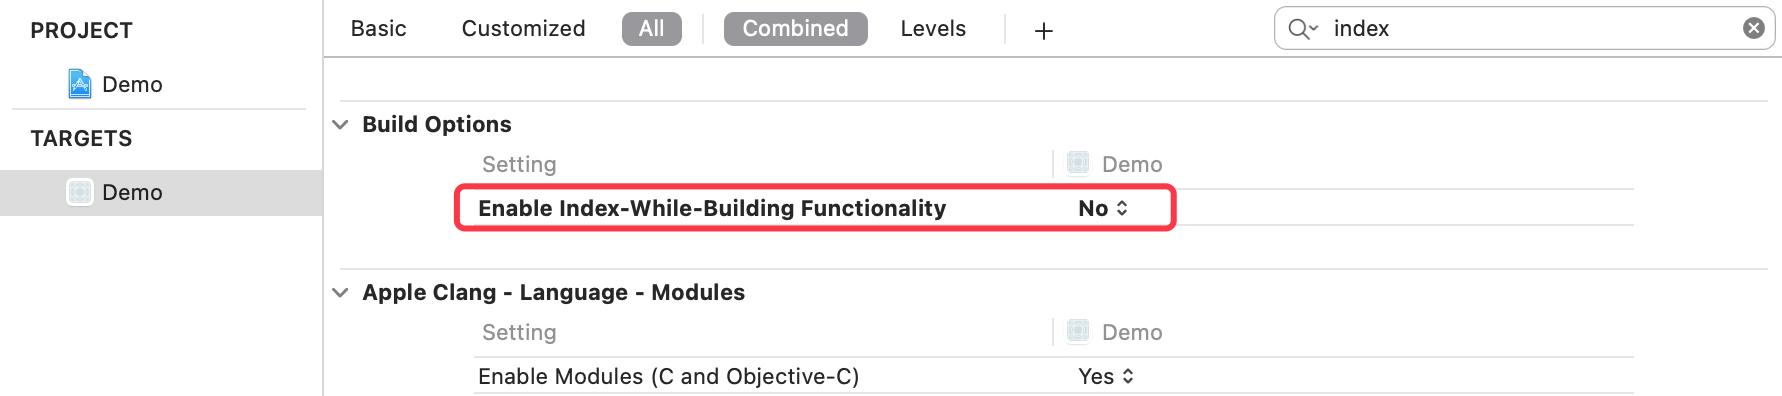Toggle the Combined view filter
The image size is (1782, 396).
[795, 29]
